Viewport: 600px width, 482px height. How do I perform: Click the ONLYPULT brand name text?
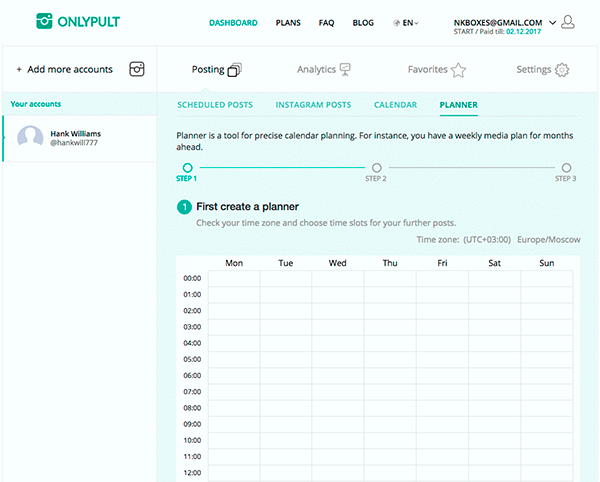89,22
